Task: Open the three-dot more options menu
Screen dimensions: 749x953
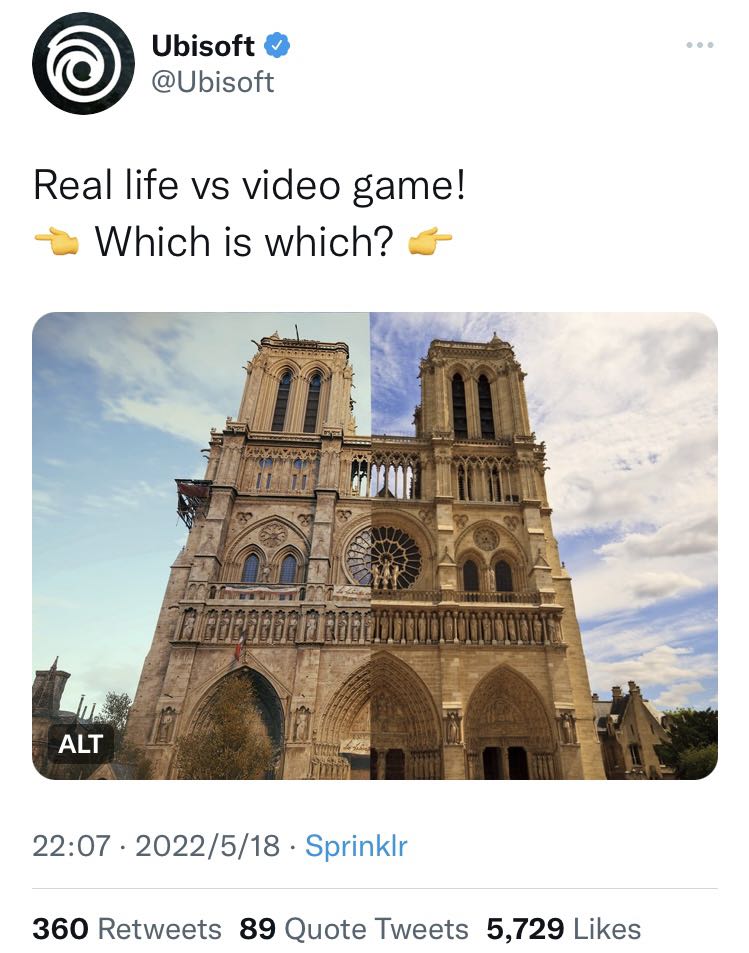Action: coord(700,45)
